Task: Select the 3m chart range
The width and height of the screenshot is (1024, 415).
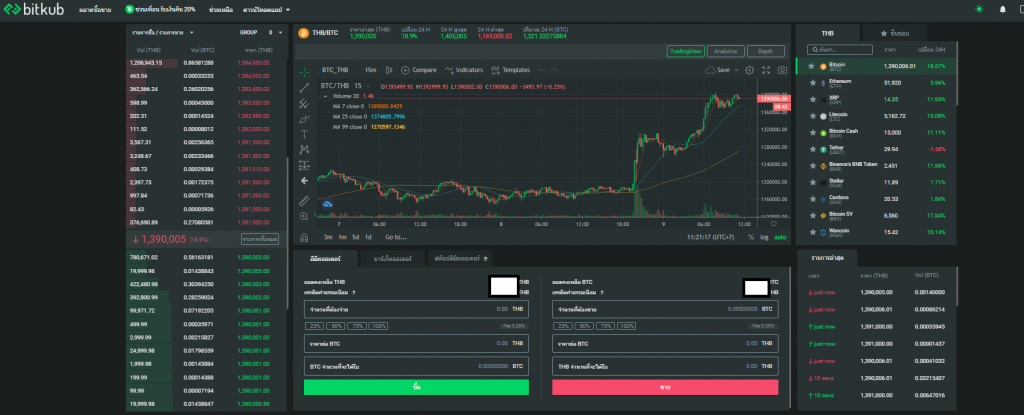Action: coord(328,237)
